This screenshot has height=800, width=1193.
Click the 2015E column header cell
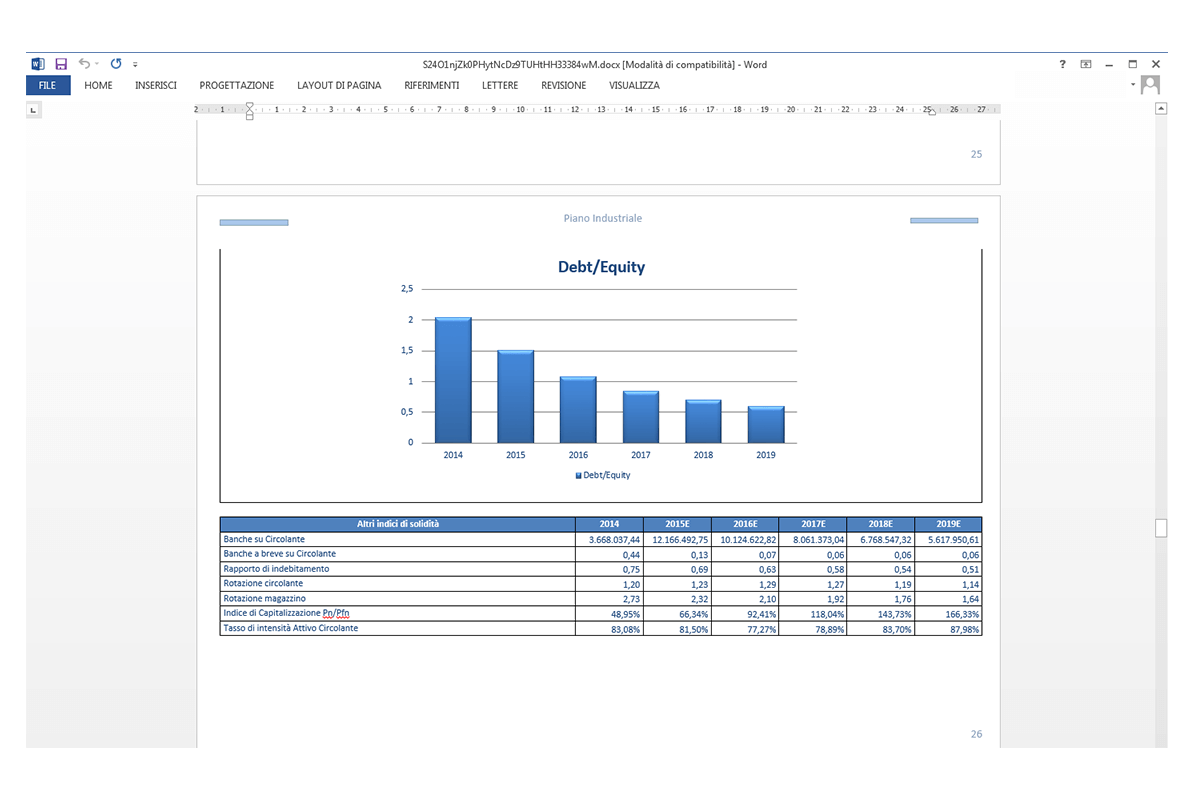point(677,524)
